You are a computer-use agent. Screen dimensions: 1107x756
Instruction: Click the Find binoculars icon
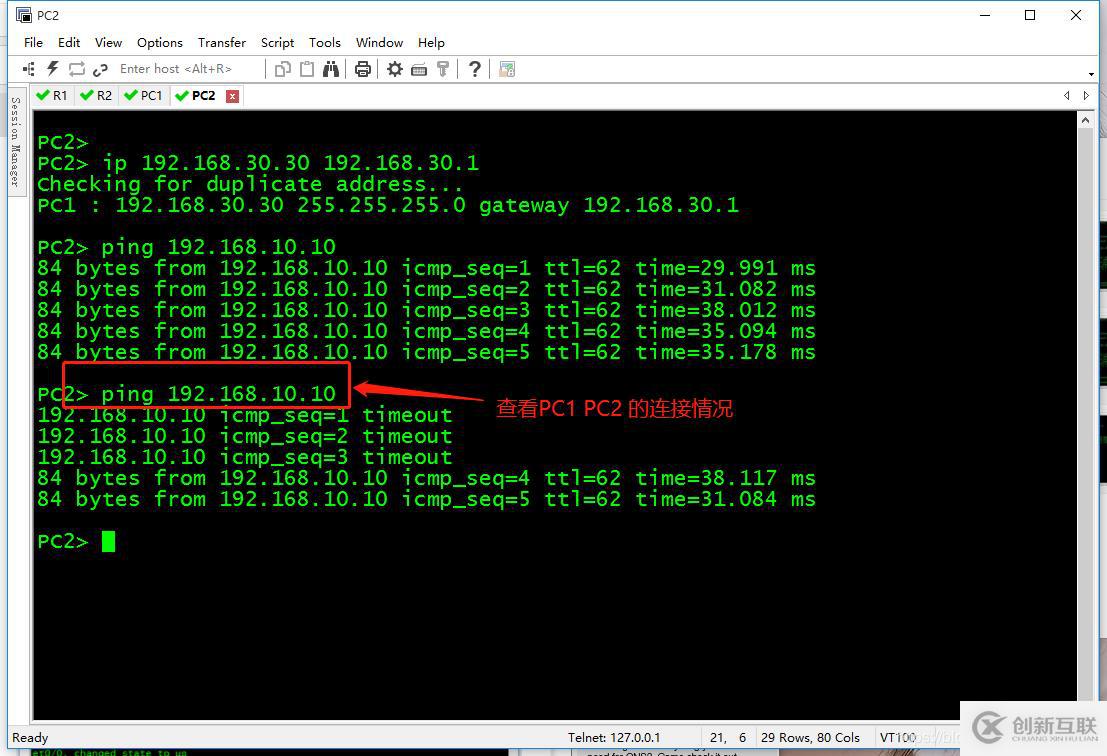(x=331, y=69)
